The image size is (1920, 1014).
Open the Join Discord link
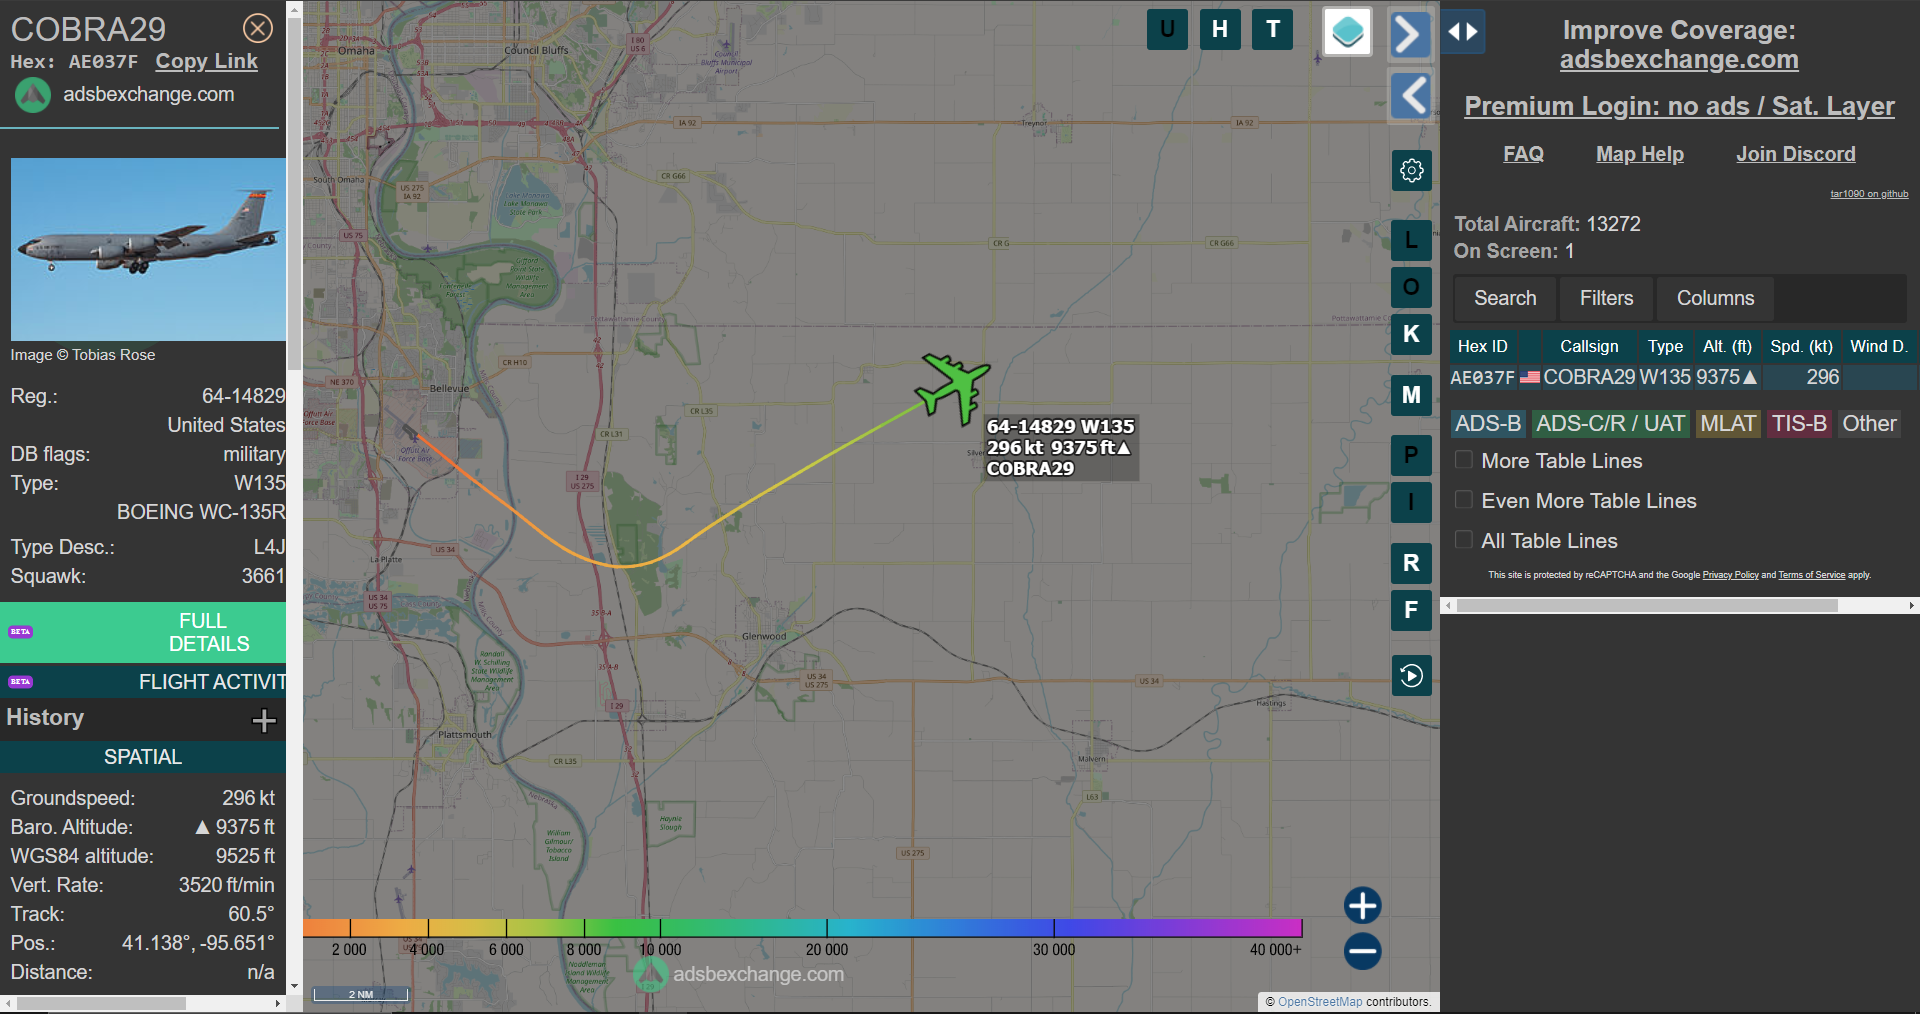click(x=1795, y=154)
